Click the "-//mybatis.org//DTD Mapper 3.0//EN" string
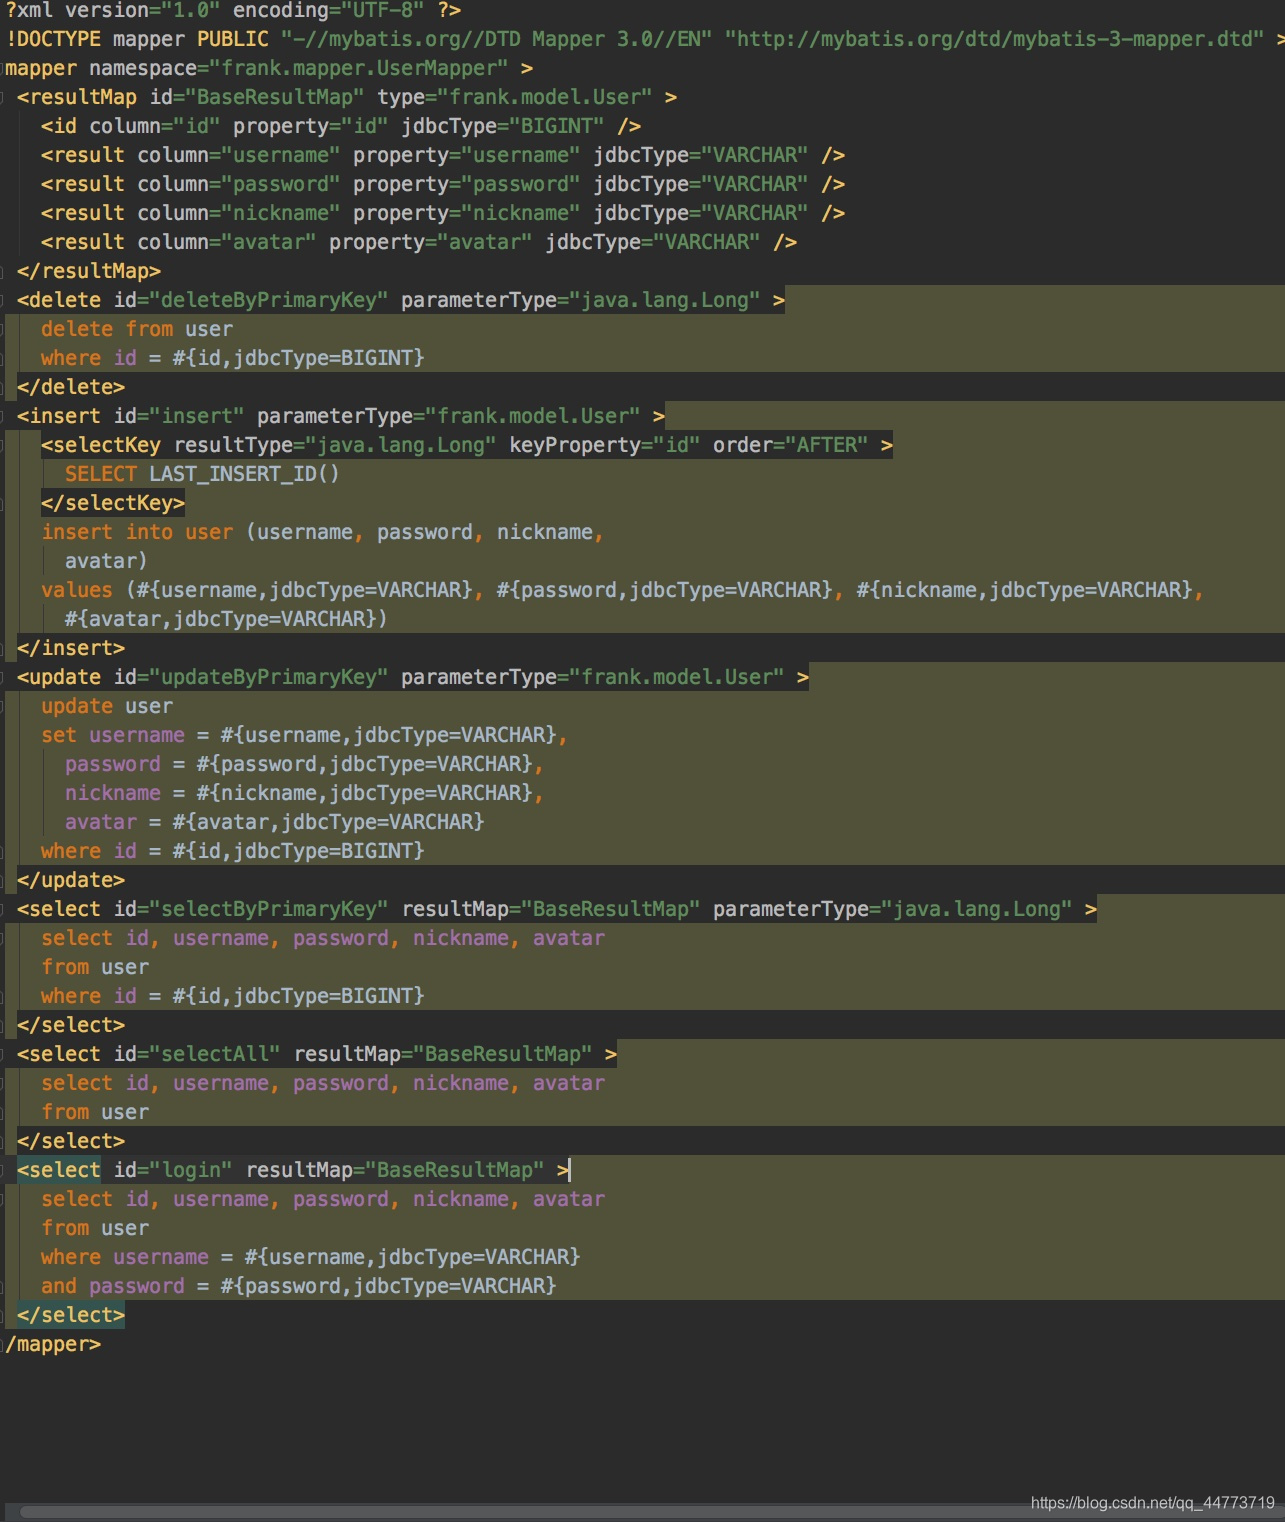Image resolution: width=1285 pixels, height=1522 pixels. coord(496,39)
